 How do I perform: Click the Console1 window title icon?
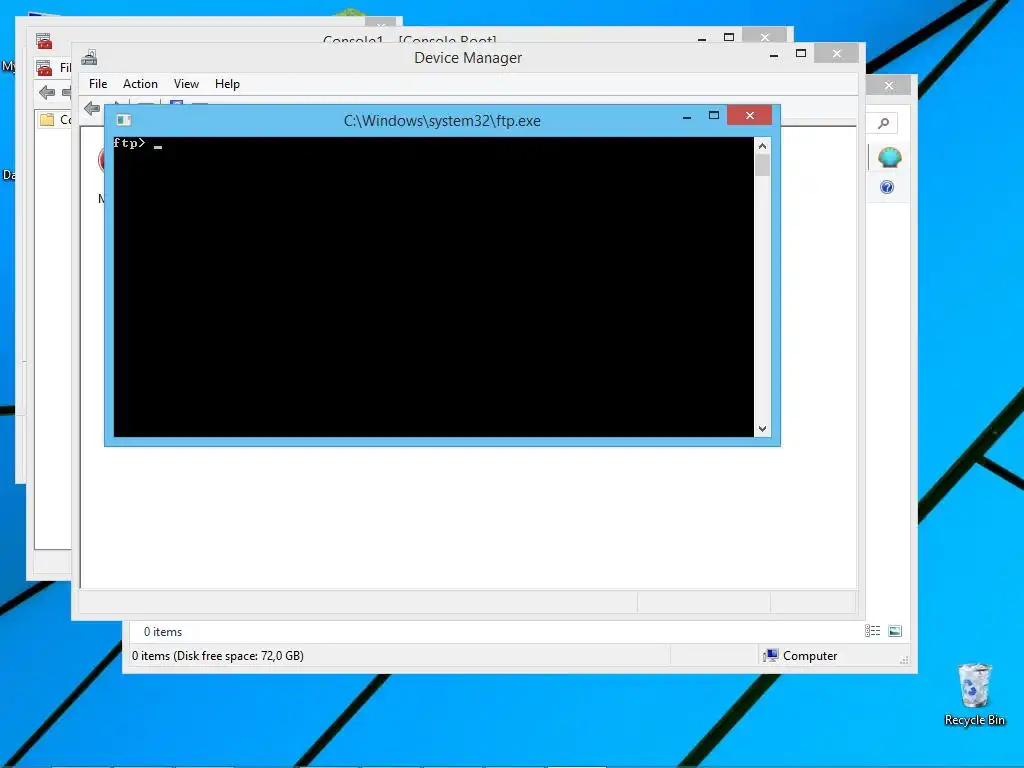(x=44, y=41)
